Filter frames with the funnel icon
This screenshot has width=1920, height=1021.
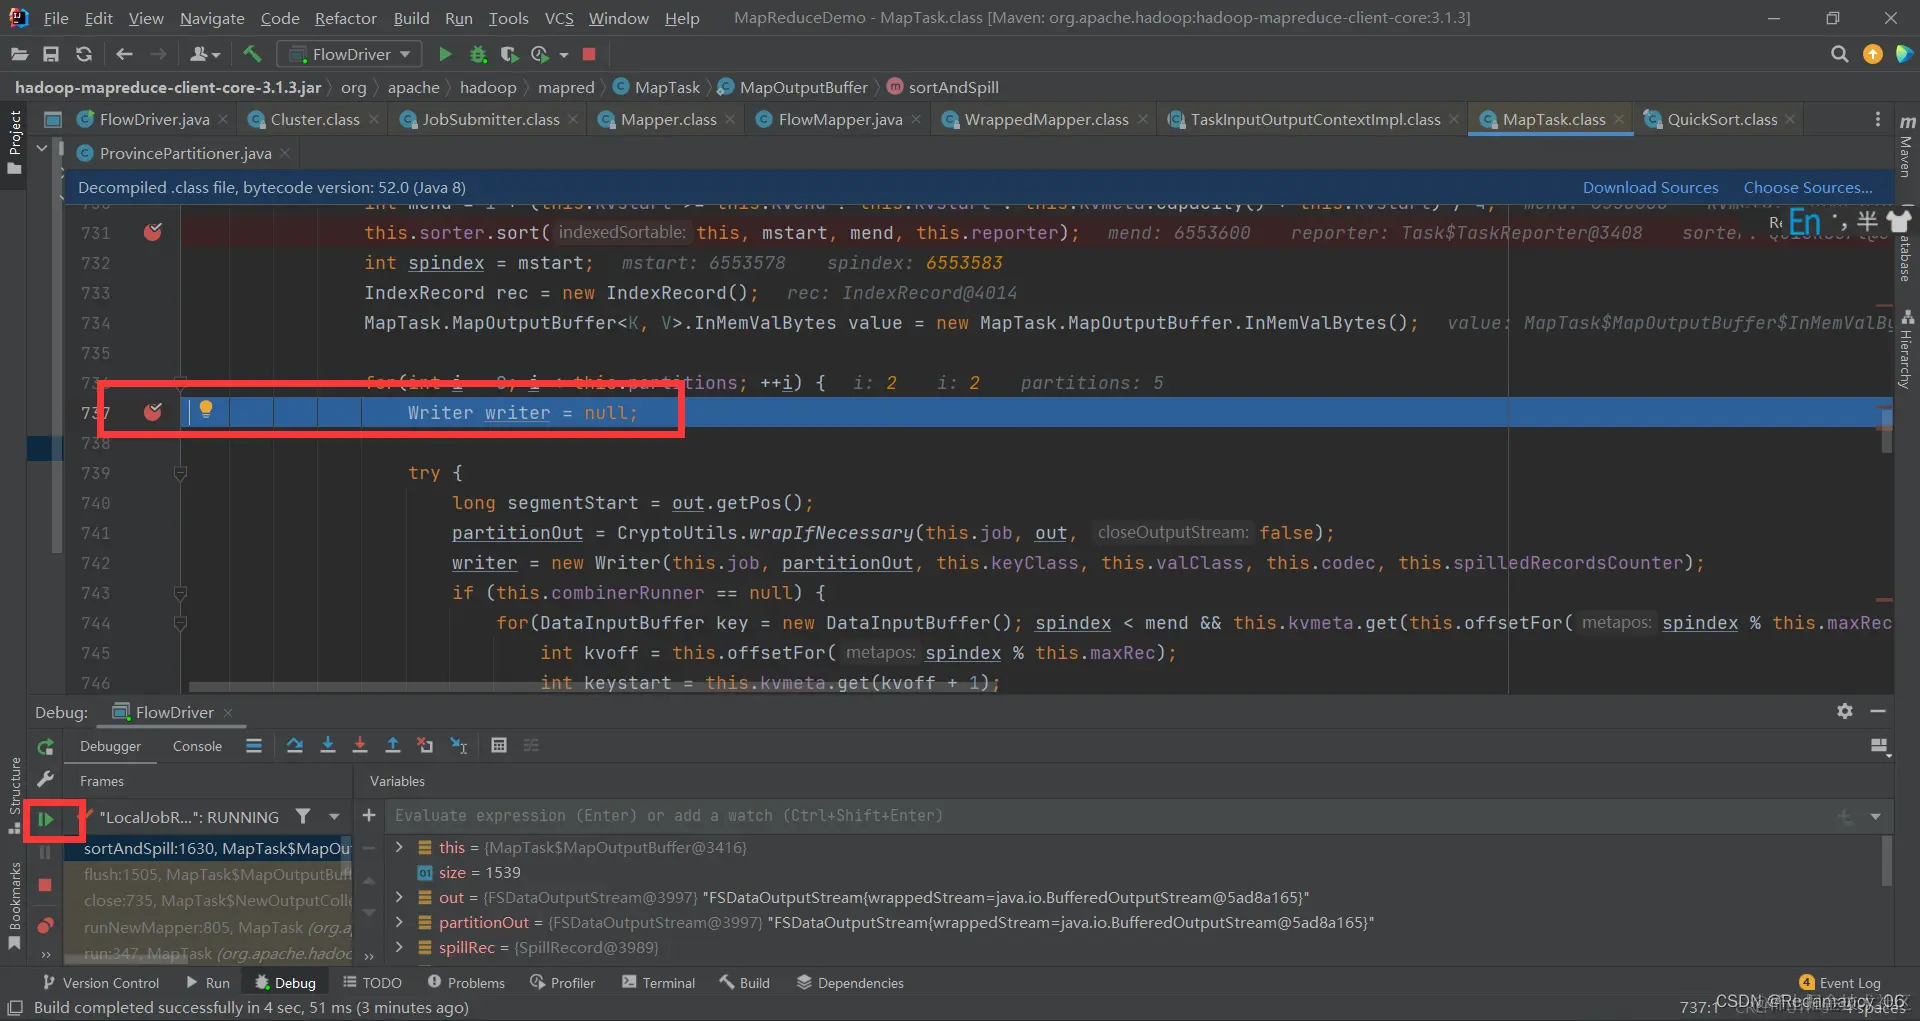pyautogui.click(x=303, y=817)
